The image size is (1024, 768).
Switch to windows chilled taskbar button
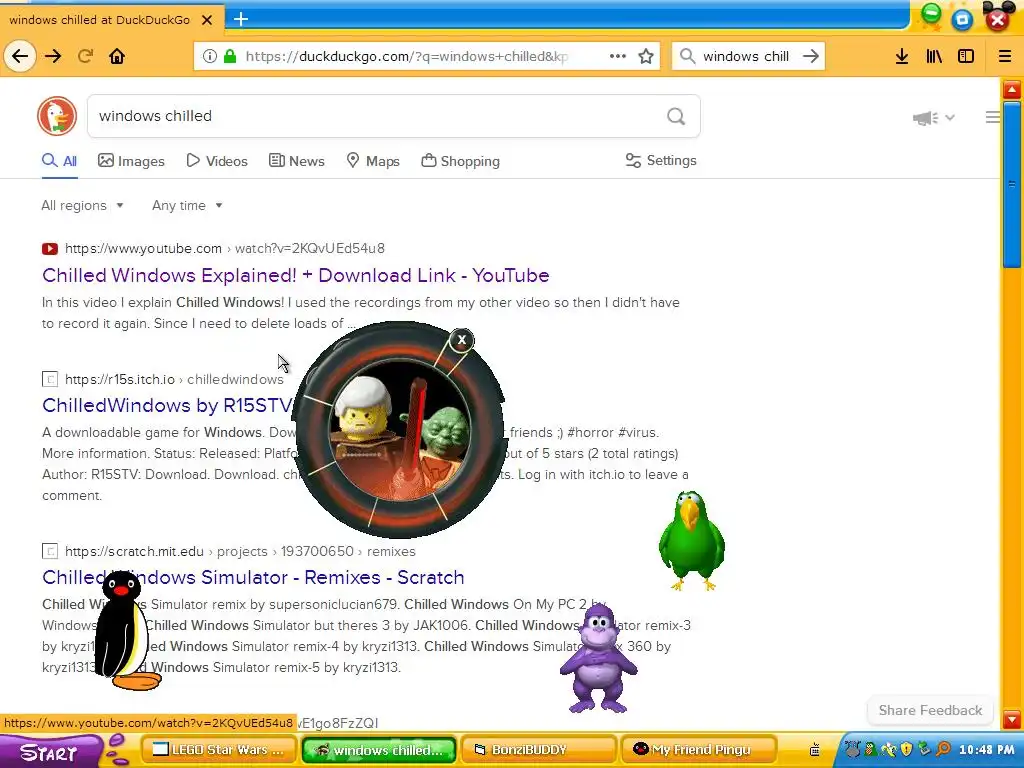(x=381, y=750)
